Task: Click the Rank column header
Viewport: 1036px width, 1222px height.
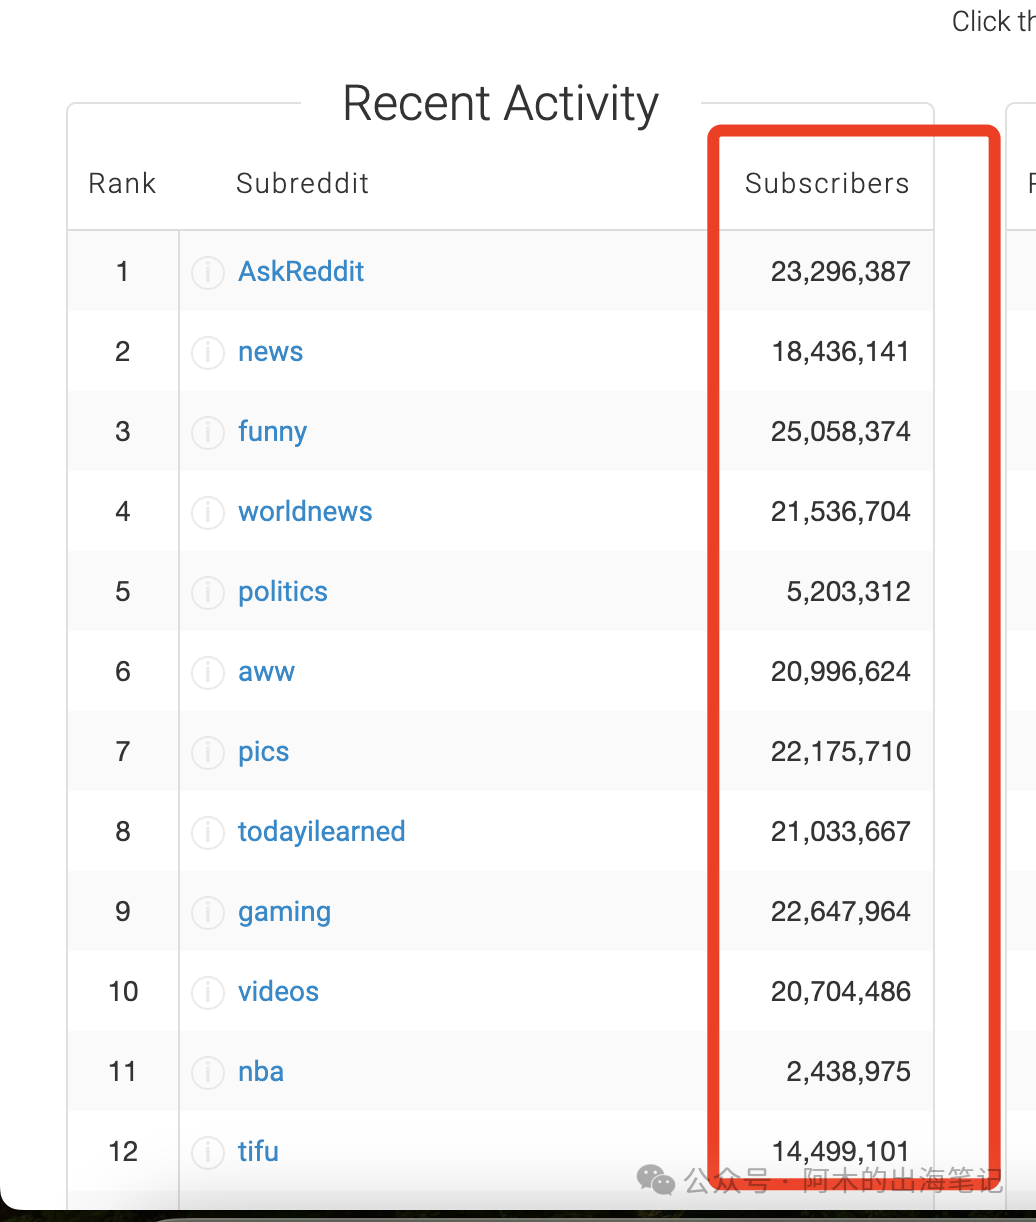Action: [x=122, y=184]
